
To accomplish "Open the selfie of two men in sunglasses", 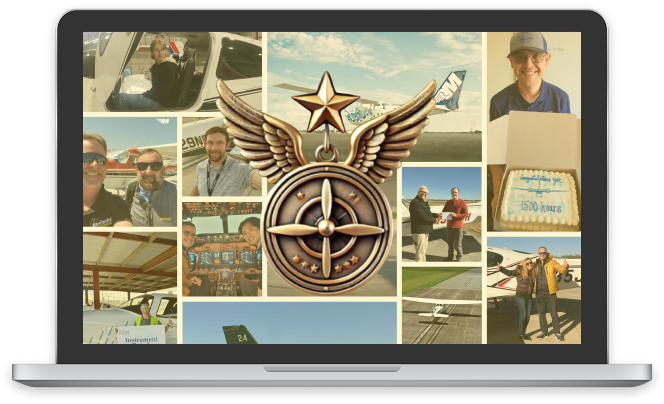I will tap(130, 173).
